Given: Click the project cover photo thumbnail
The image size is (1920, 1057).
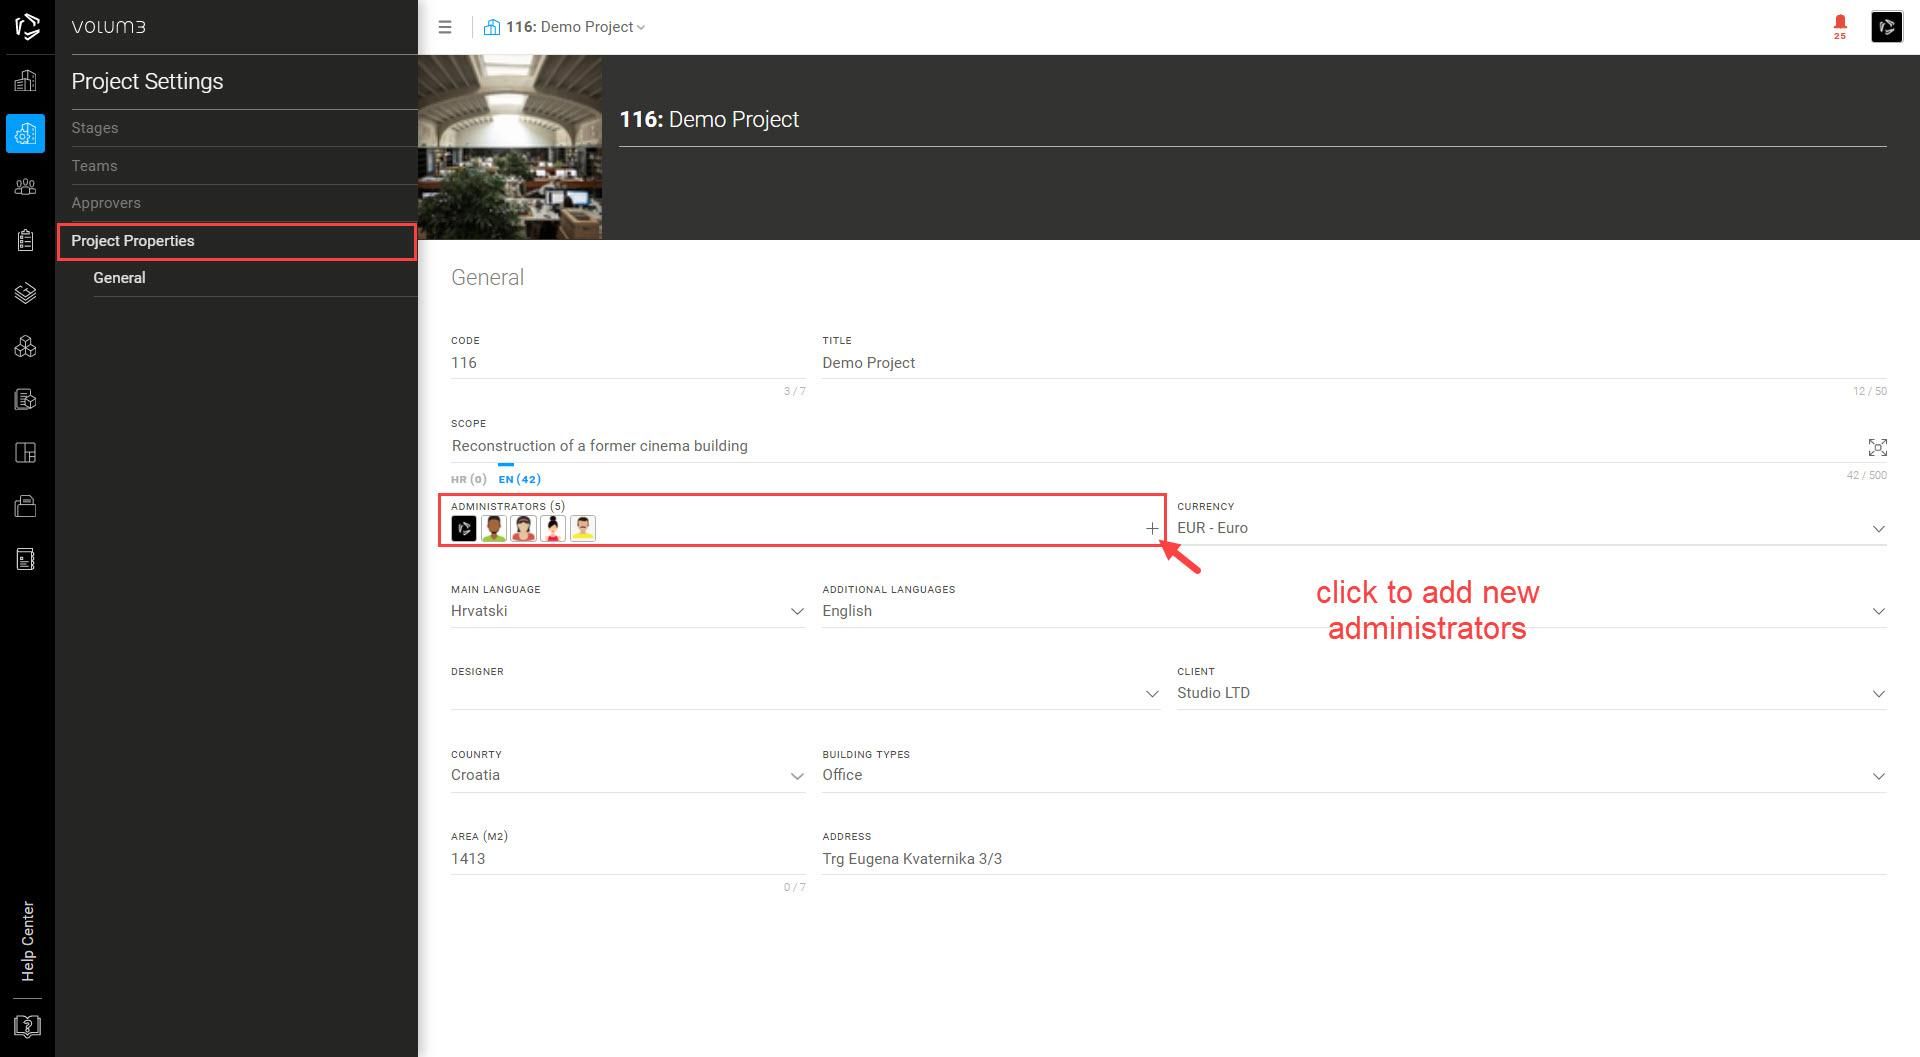Looking at the screenshot, I should (510, 147).
